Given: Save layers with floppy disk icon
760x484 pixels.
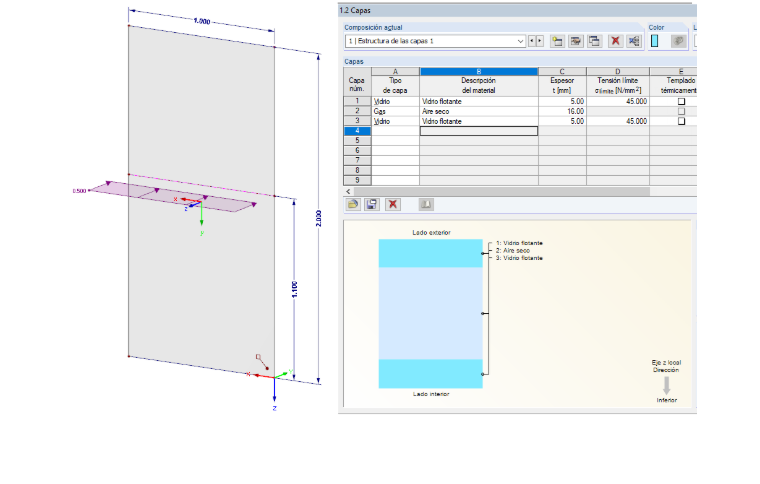Looking at the screenshot, I should pos(372,204).
